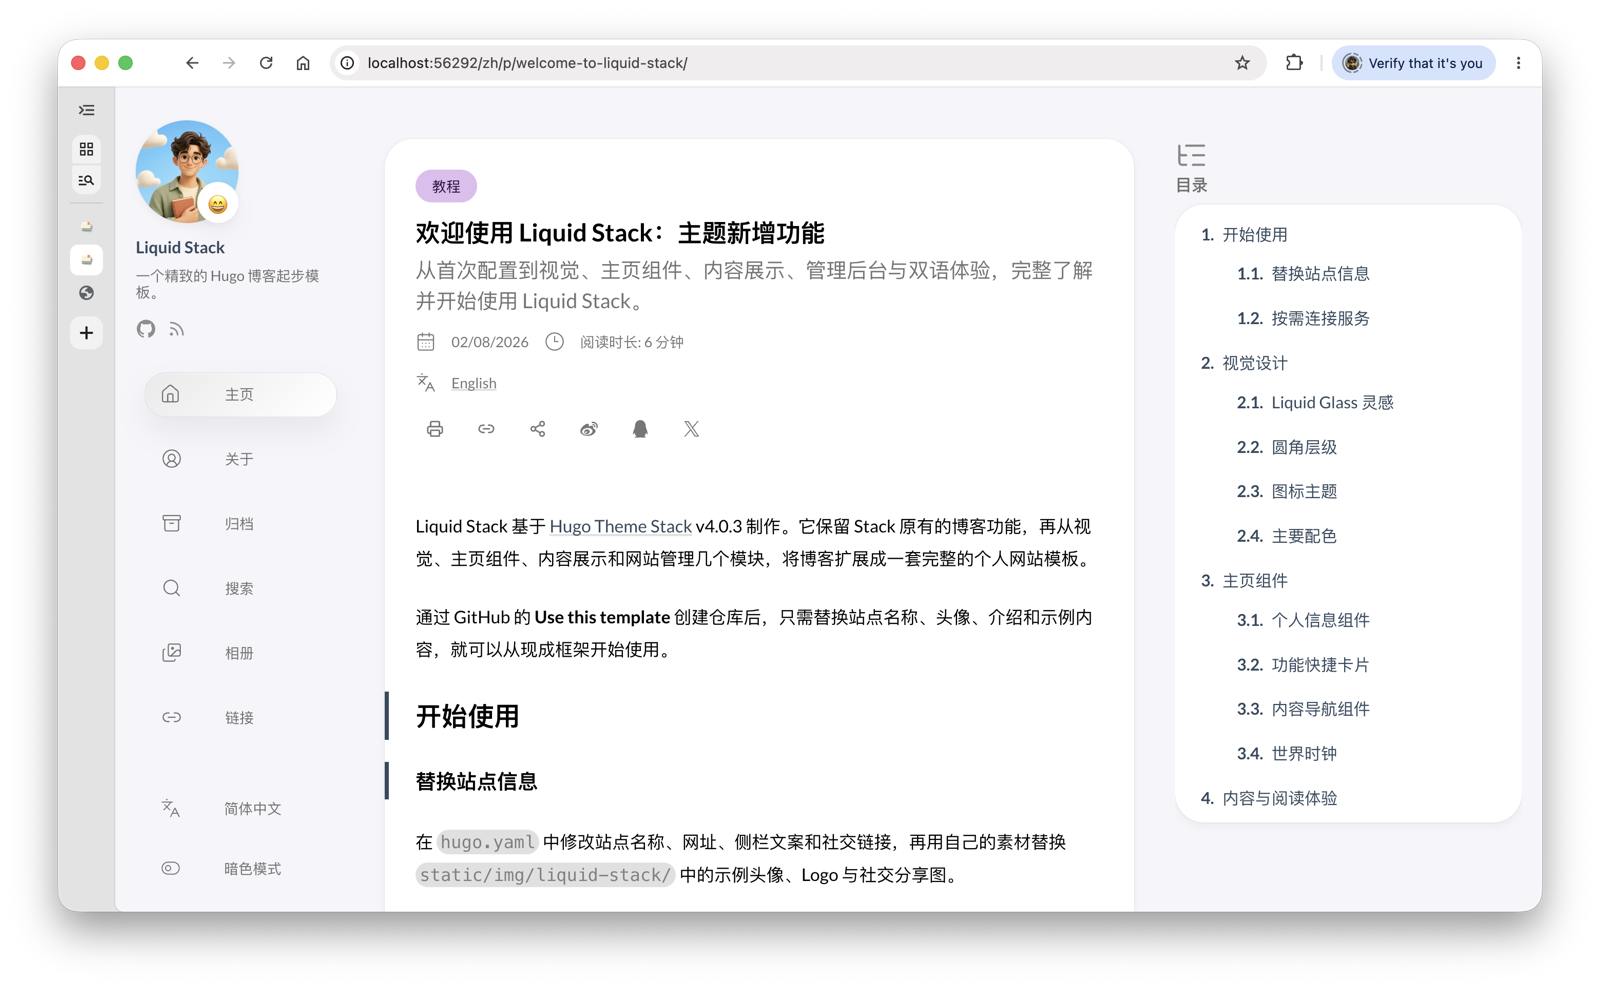Click the hugo.yaml inline code
Screen dimensions: 1600x988
(488, 842)
